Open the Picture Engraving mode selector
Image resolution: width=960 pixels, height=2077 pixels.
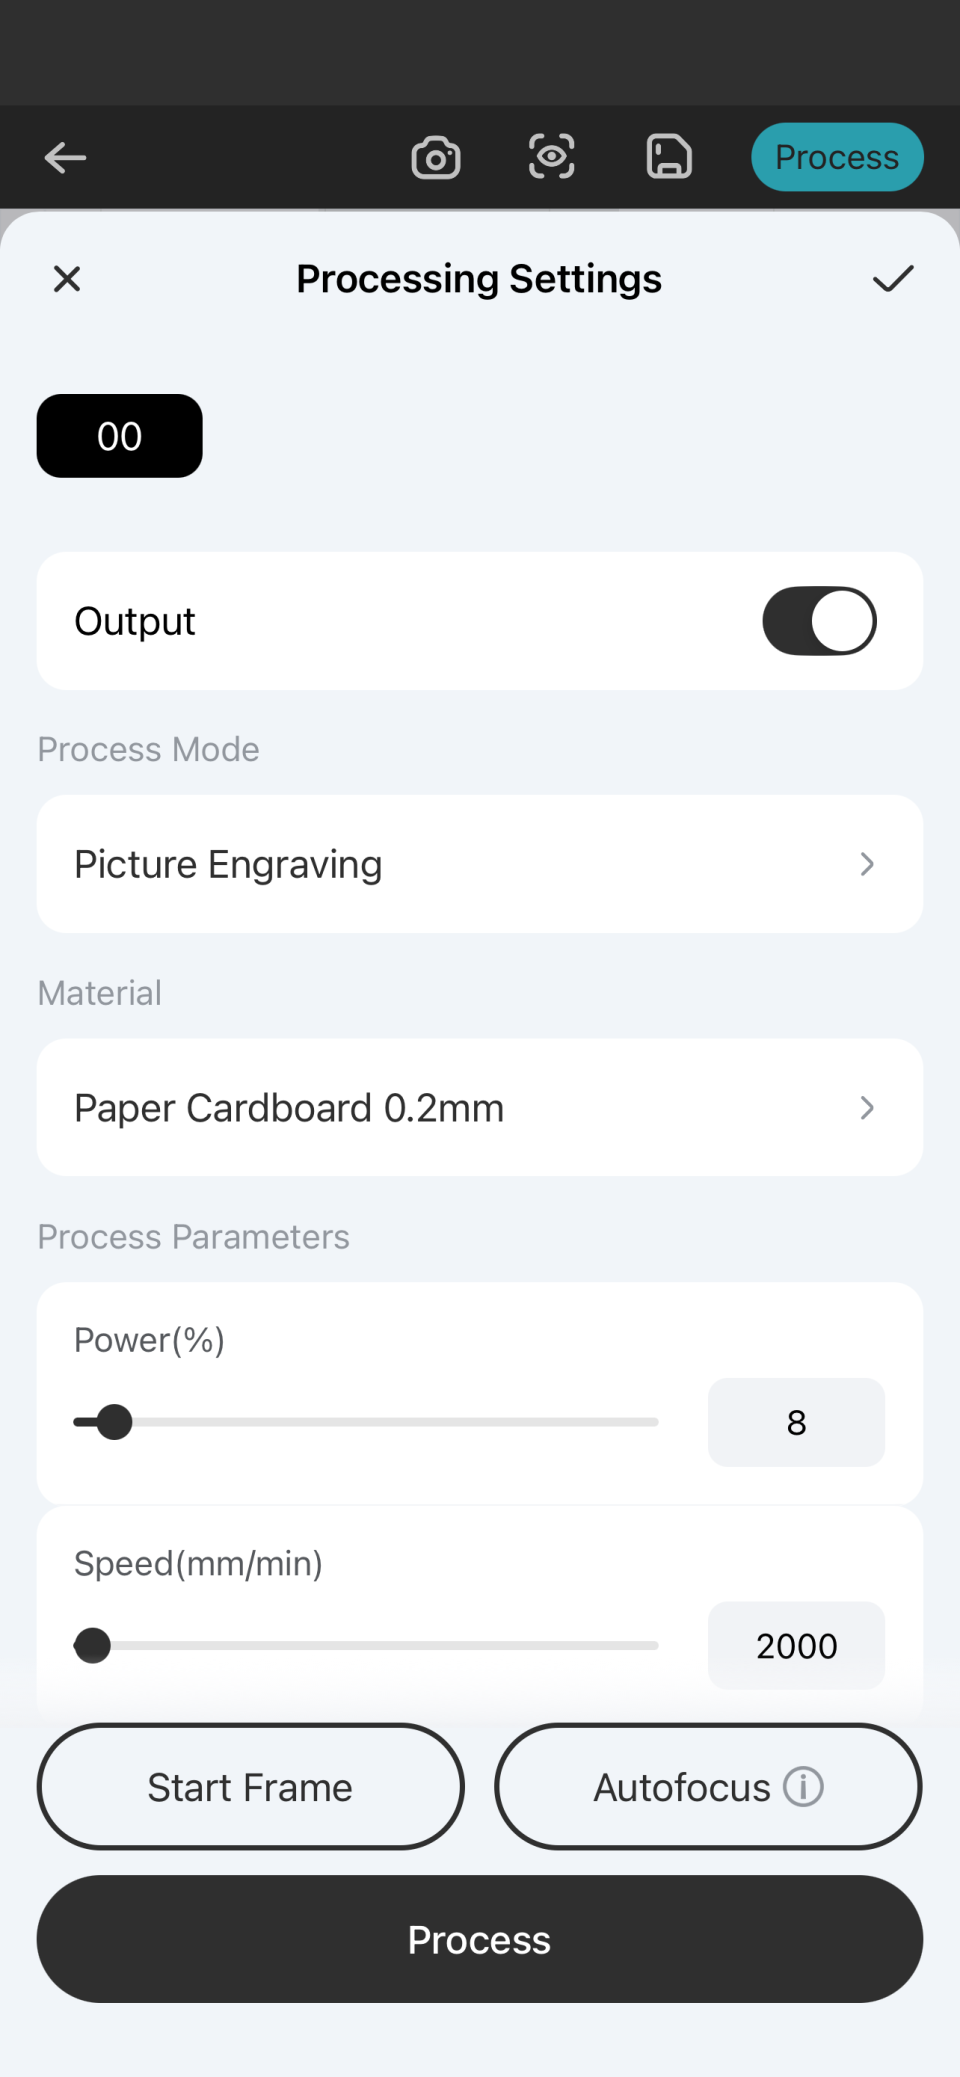pyautogui.click(x=480, y=864)
